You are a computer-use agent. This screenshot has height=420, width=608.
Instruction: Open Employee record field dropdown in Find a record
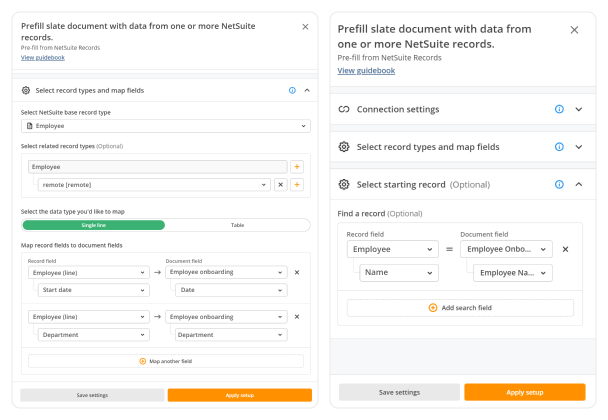[x=393, y=249]
